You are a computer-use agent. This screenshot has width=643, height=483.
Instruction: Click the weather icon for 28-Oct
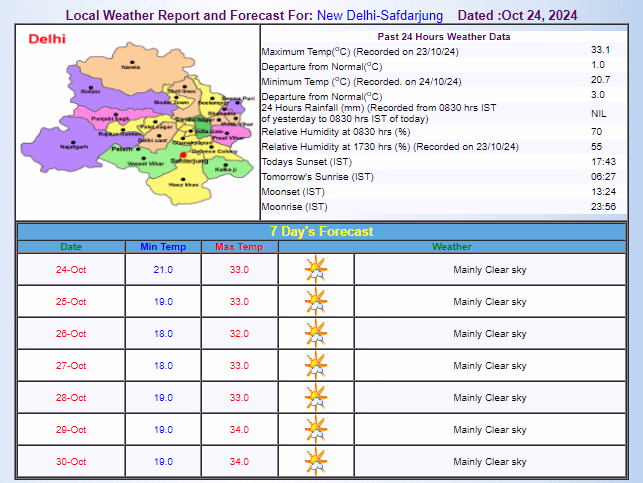pos(316,398)
